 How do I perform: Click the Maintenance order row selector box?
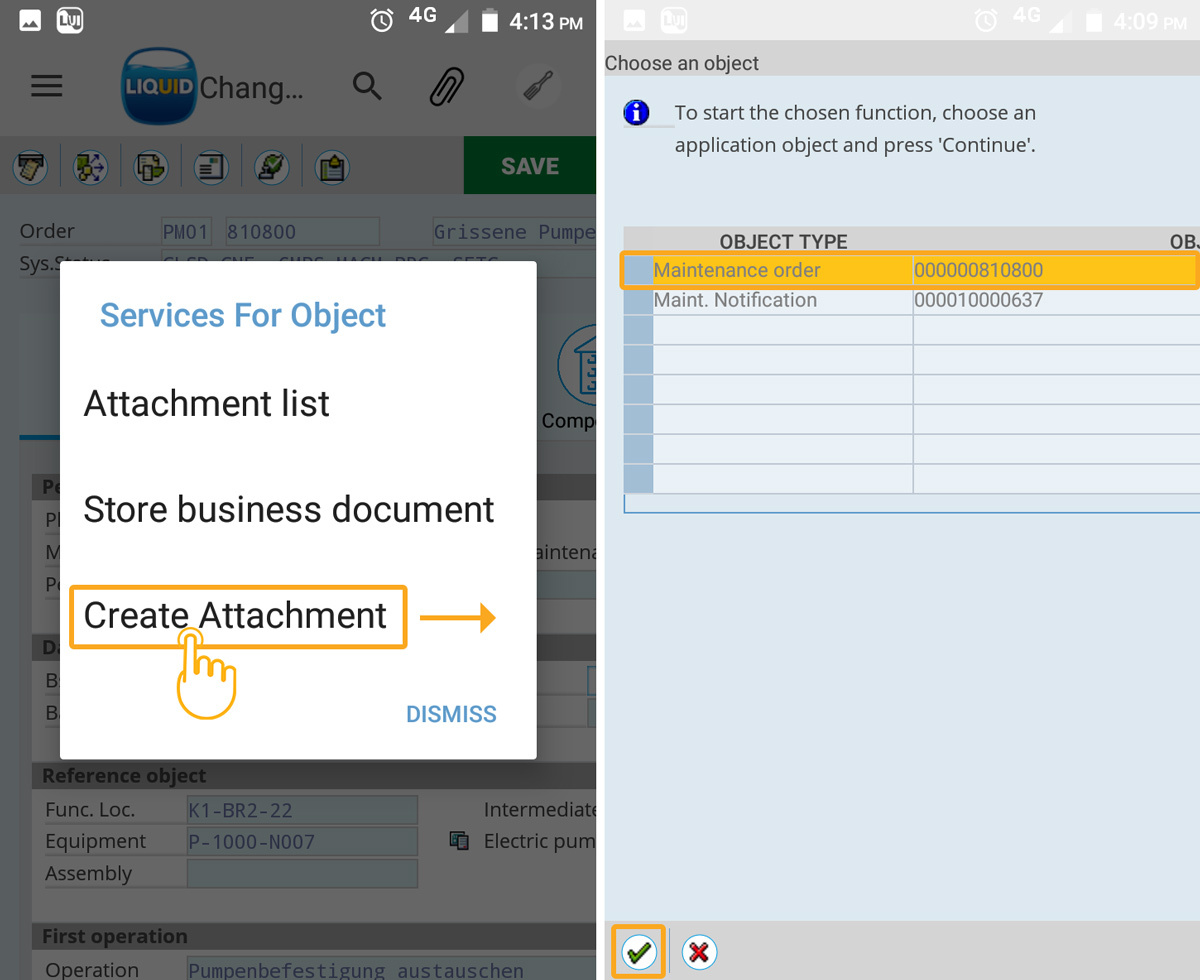[638, 270]
